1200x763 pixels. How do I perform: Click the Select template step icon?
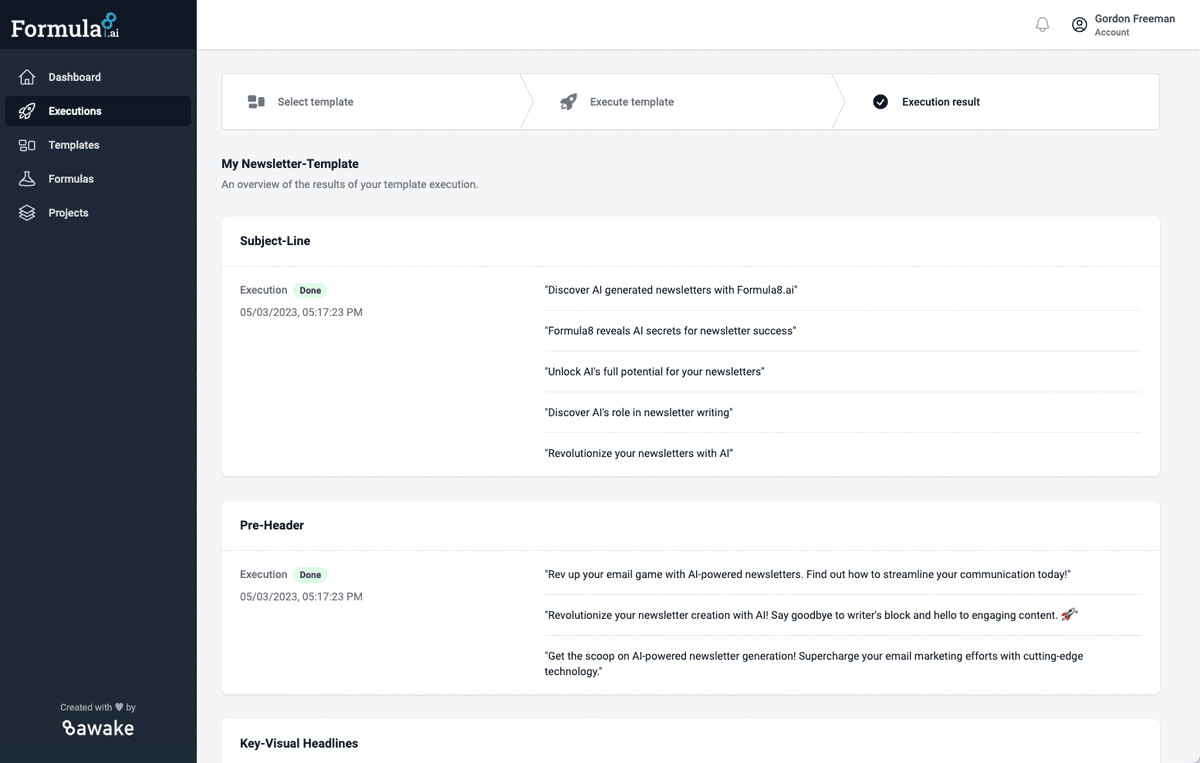click(x=256, y=101)
